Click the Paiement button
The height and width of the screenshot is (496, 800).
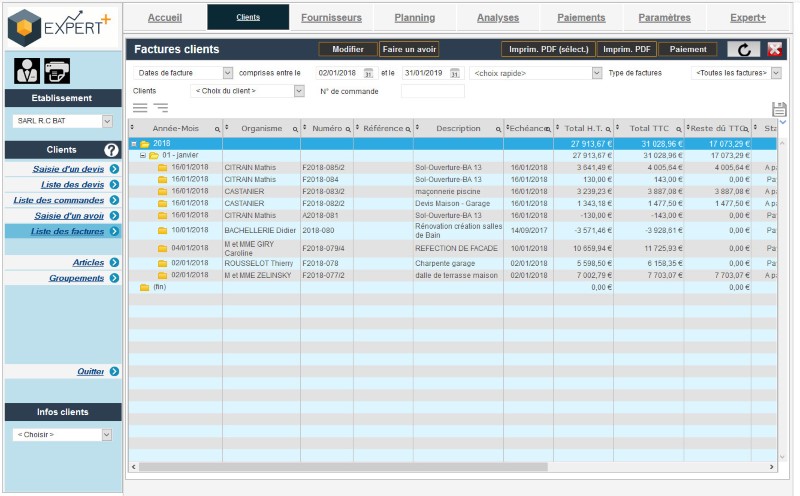click(688, 49)
